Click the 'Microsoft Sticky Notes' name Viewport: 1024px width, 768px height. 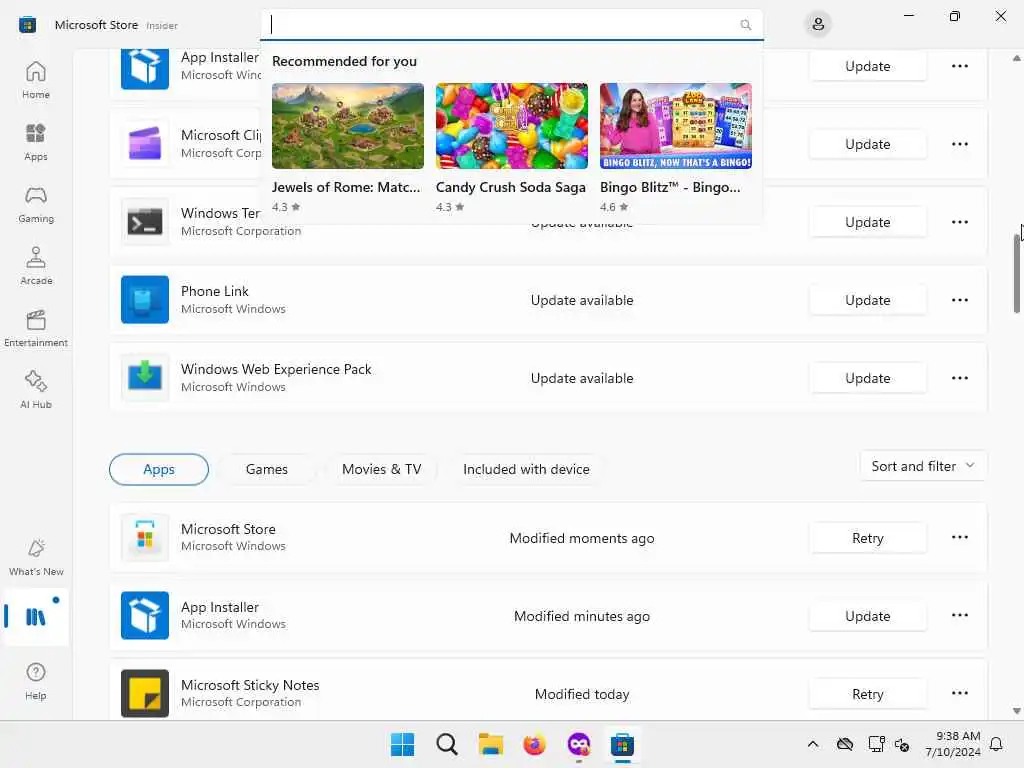click(x=249, y=685)
